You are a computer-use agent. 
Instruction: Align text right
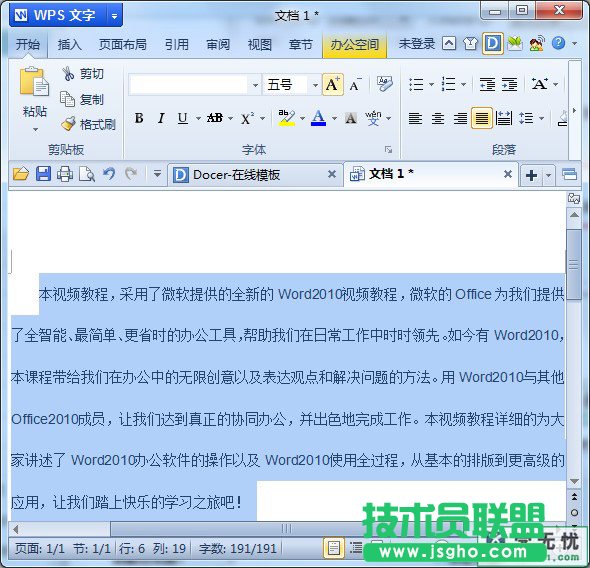coord(460,118)
